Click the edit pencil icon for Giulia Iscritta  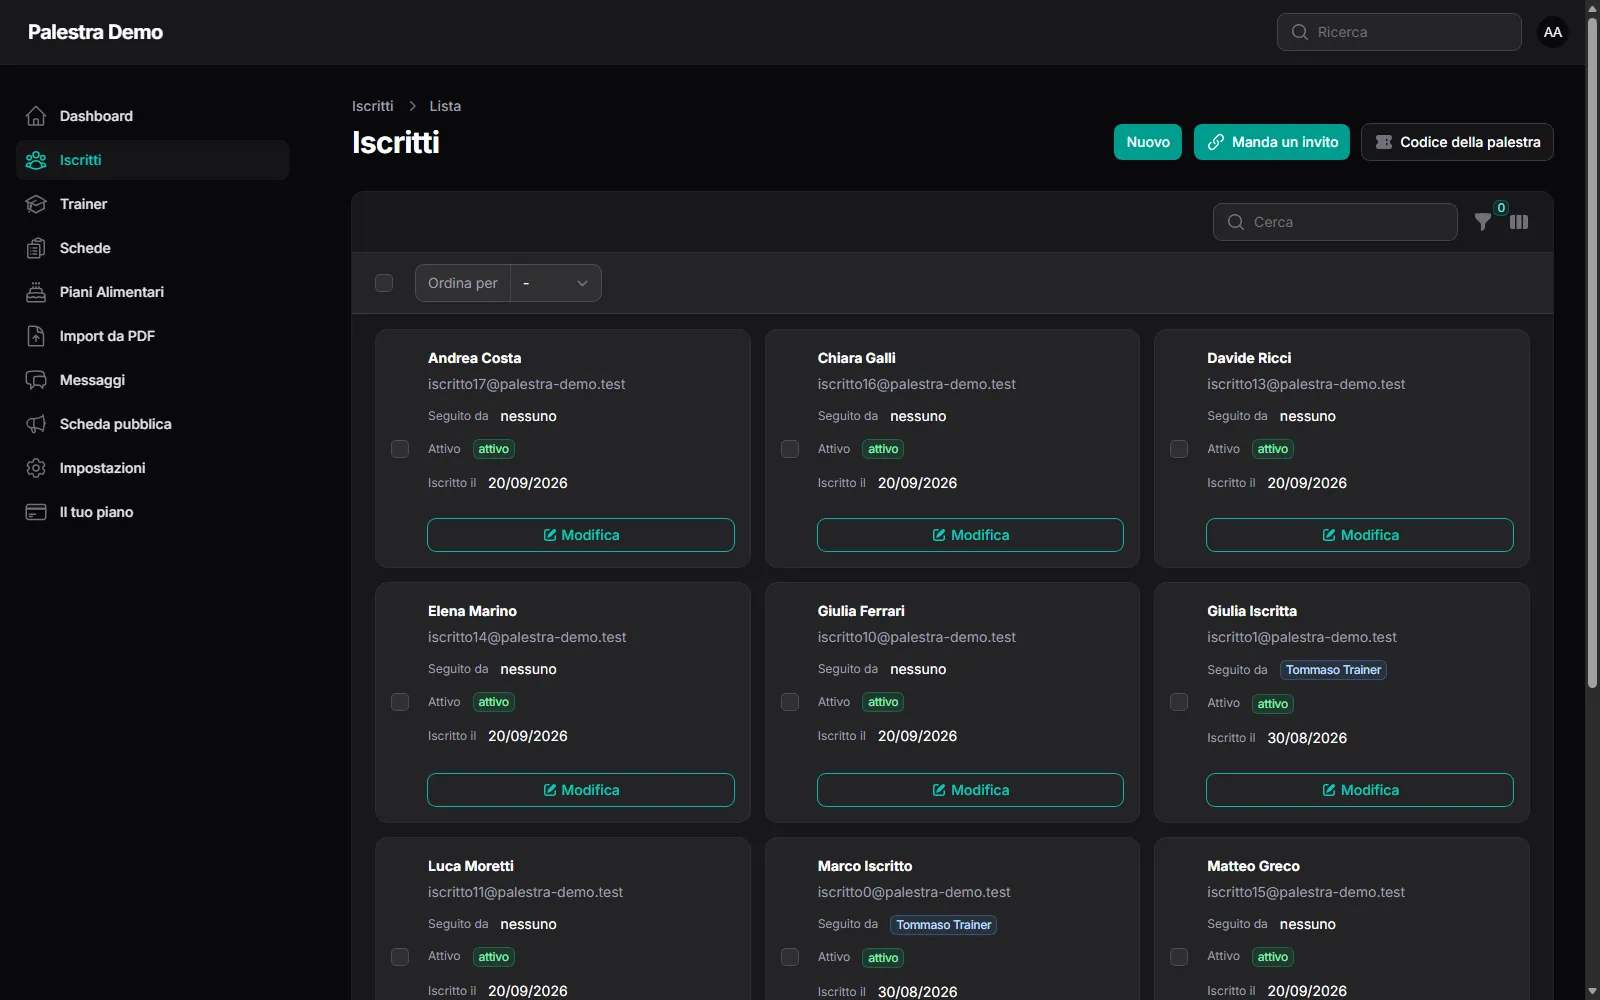pyautogui.click(x=1329, y=790)
